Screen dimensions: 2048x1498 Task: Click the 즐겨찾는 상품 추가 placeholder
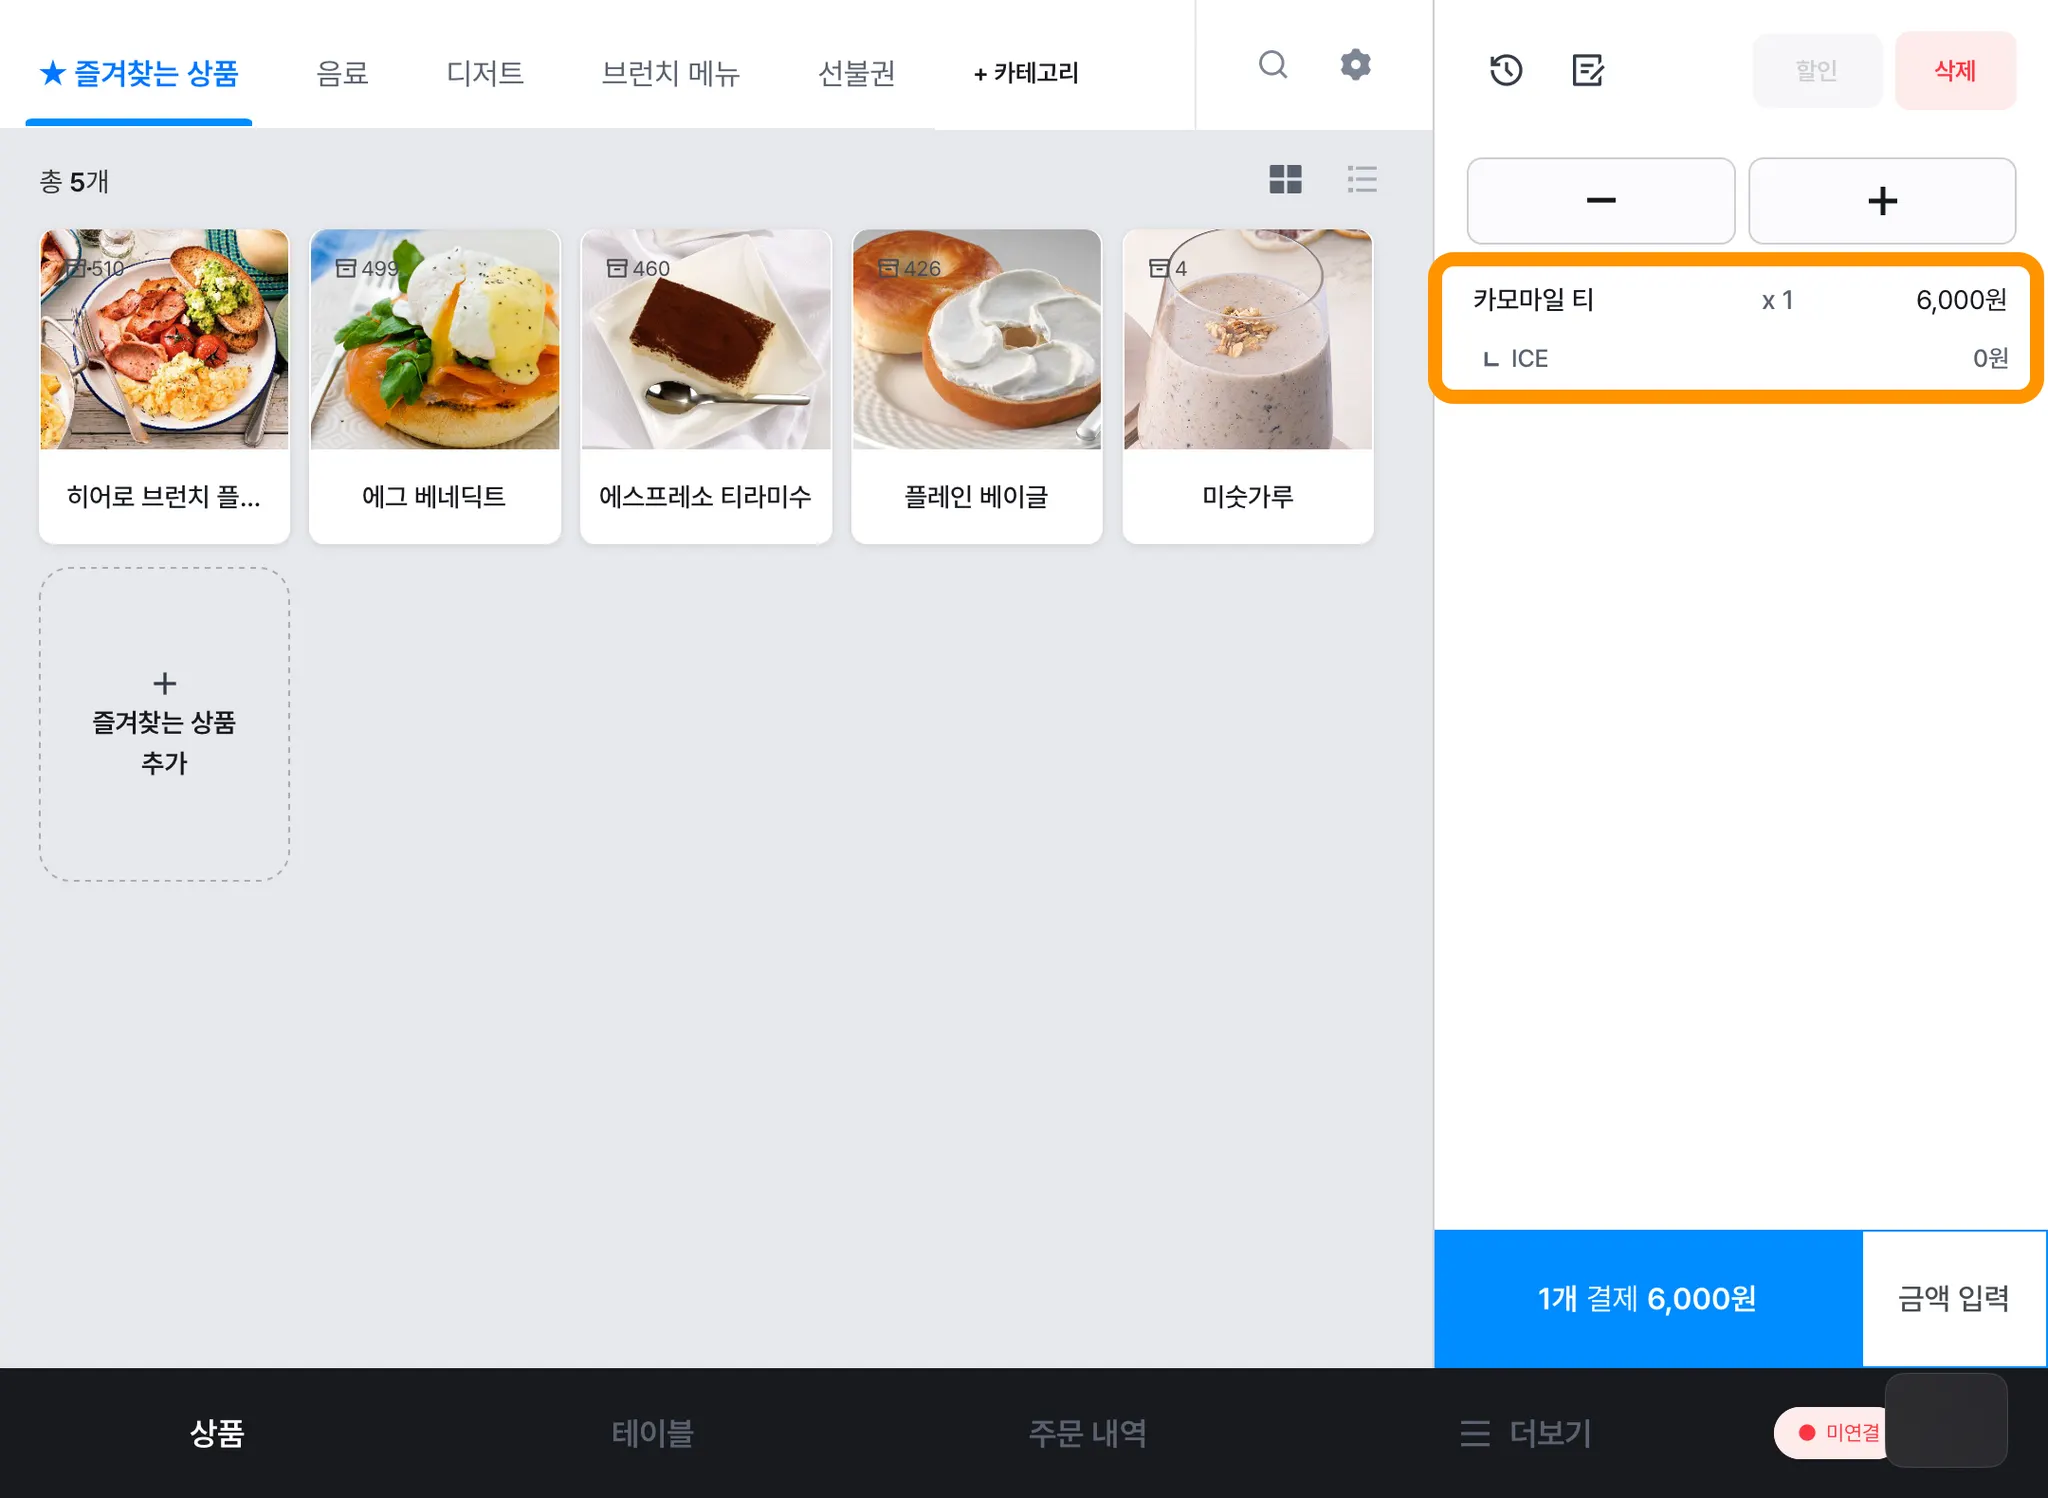point(164,724)
